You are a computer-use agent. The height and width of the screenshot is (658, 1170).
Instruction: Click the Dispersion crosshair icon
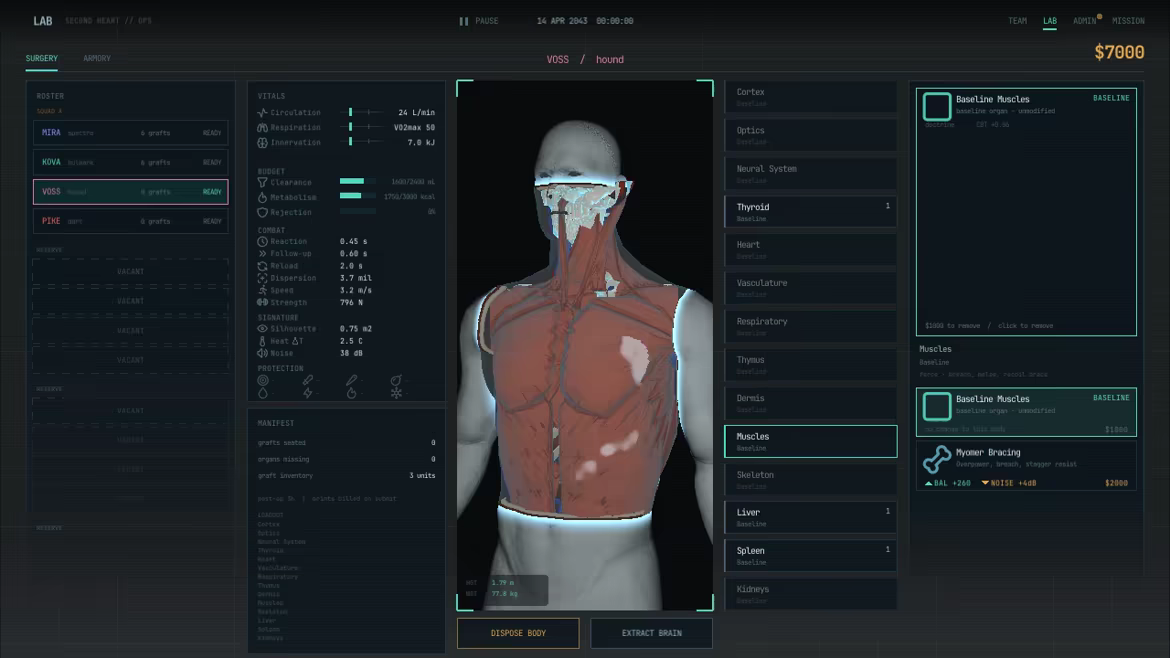tap(262, 278)
